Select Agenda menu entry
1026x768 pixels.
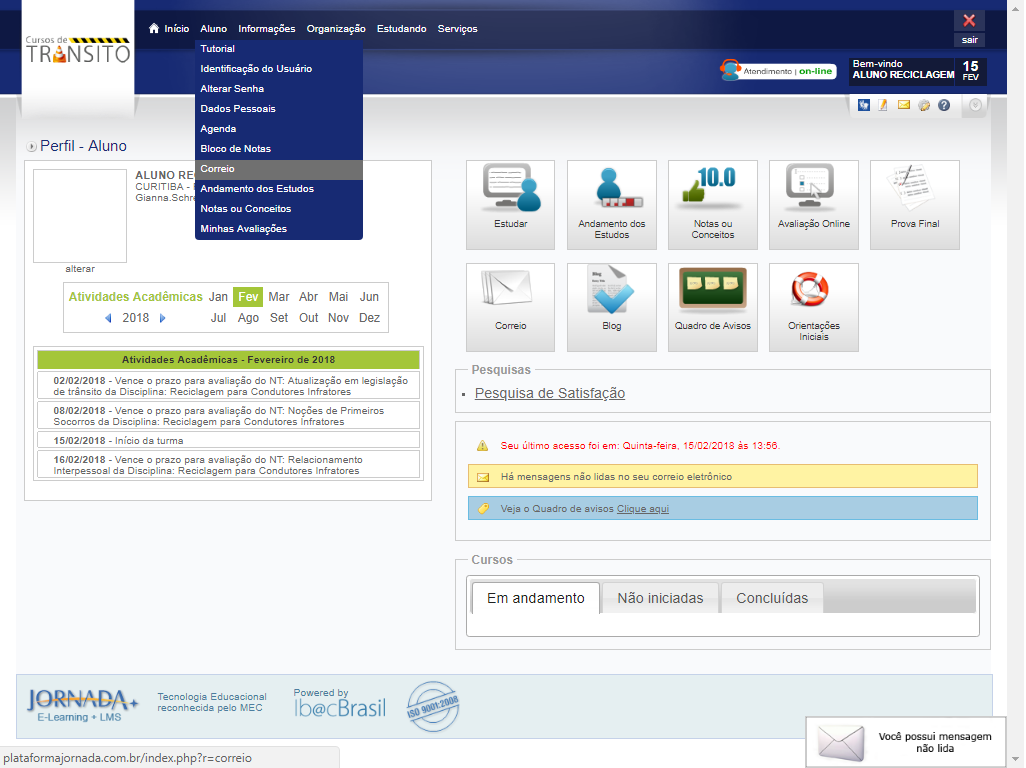(279, 128)
